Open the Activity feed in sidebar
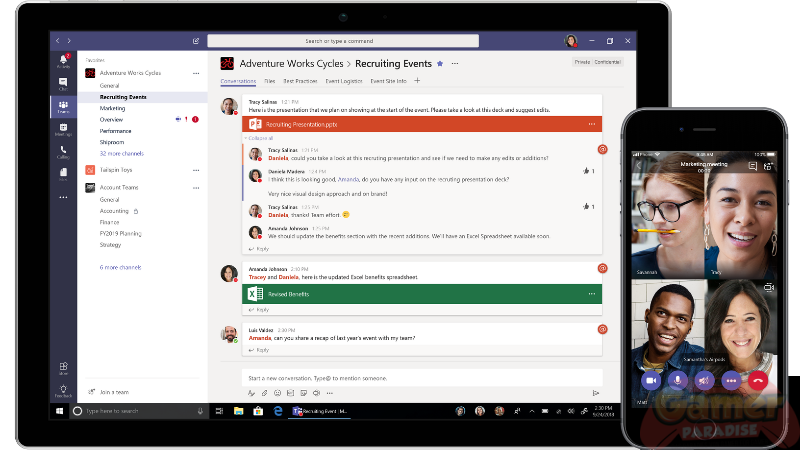The height and width of the screenshot is (450, 800). point(63,60)
